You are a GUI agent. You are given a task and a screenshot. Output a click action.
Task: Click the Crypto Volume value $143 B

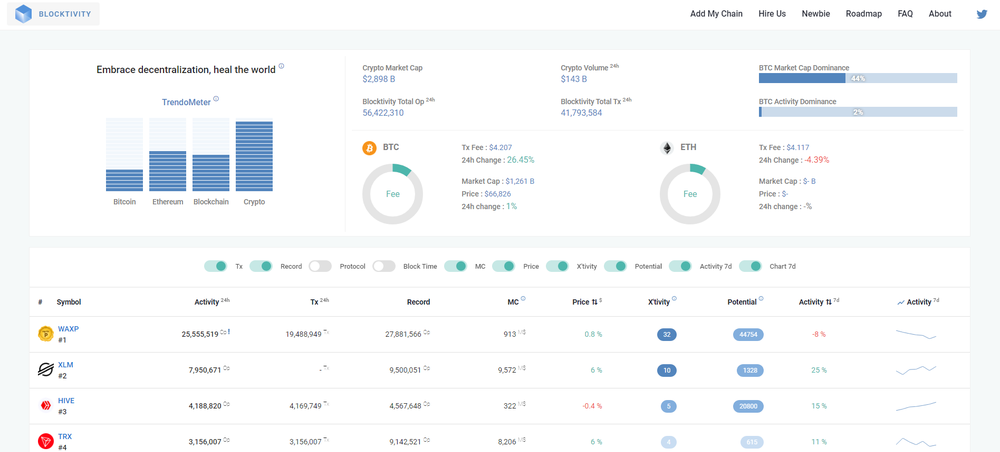coord(574,79)
